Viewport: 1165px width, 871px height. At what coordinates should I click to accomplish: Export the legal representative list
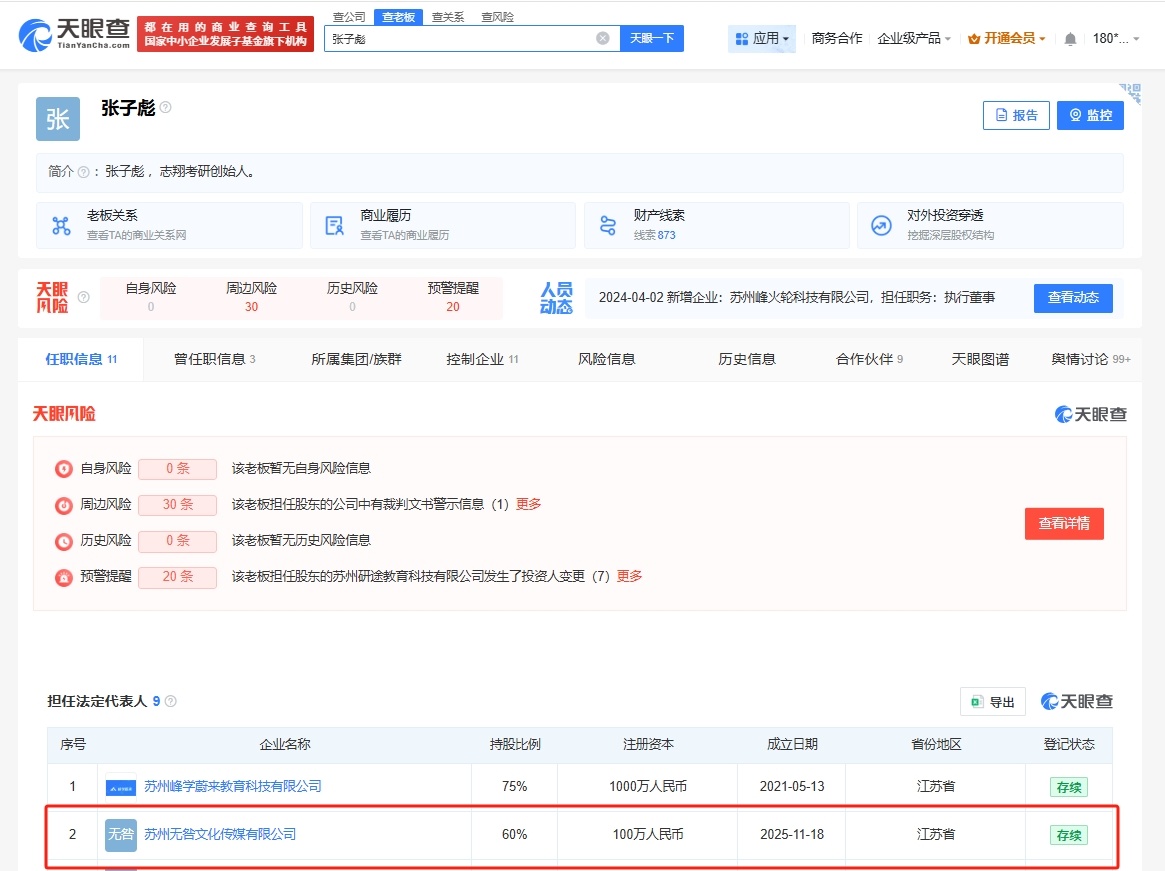992,702
